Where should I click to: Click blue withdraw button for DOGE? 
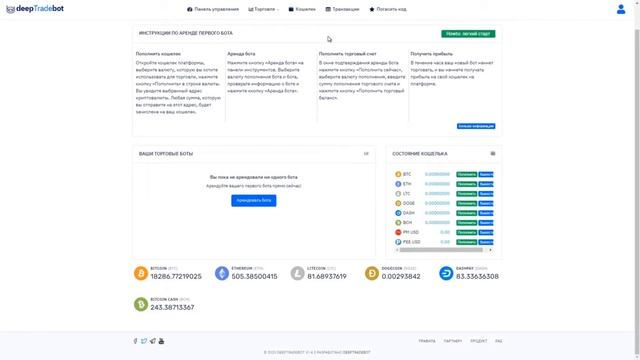coord(486,203)
